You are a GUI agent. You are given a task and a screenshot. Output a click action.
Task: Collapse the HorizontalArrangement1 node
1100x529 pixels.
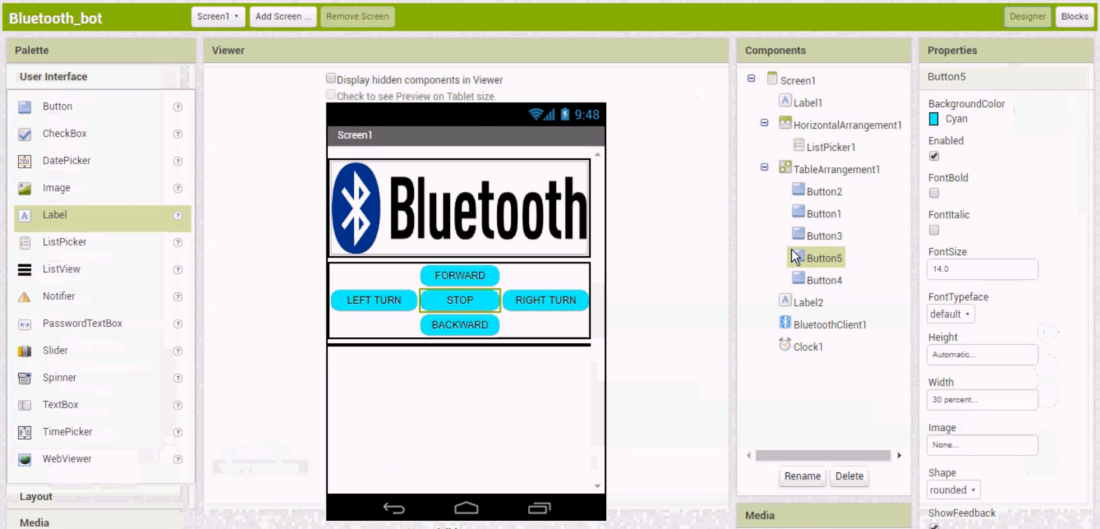pyautogui.click(x=765, y=123)
